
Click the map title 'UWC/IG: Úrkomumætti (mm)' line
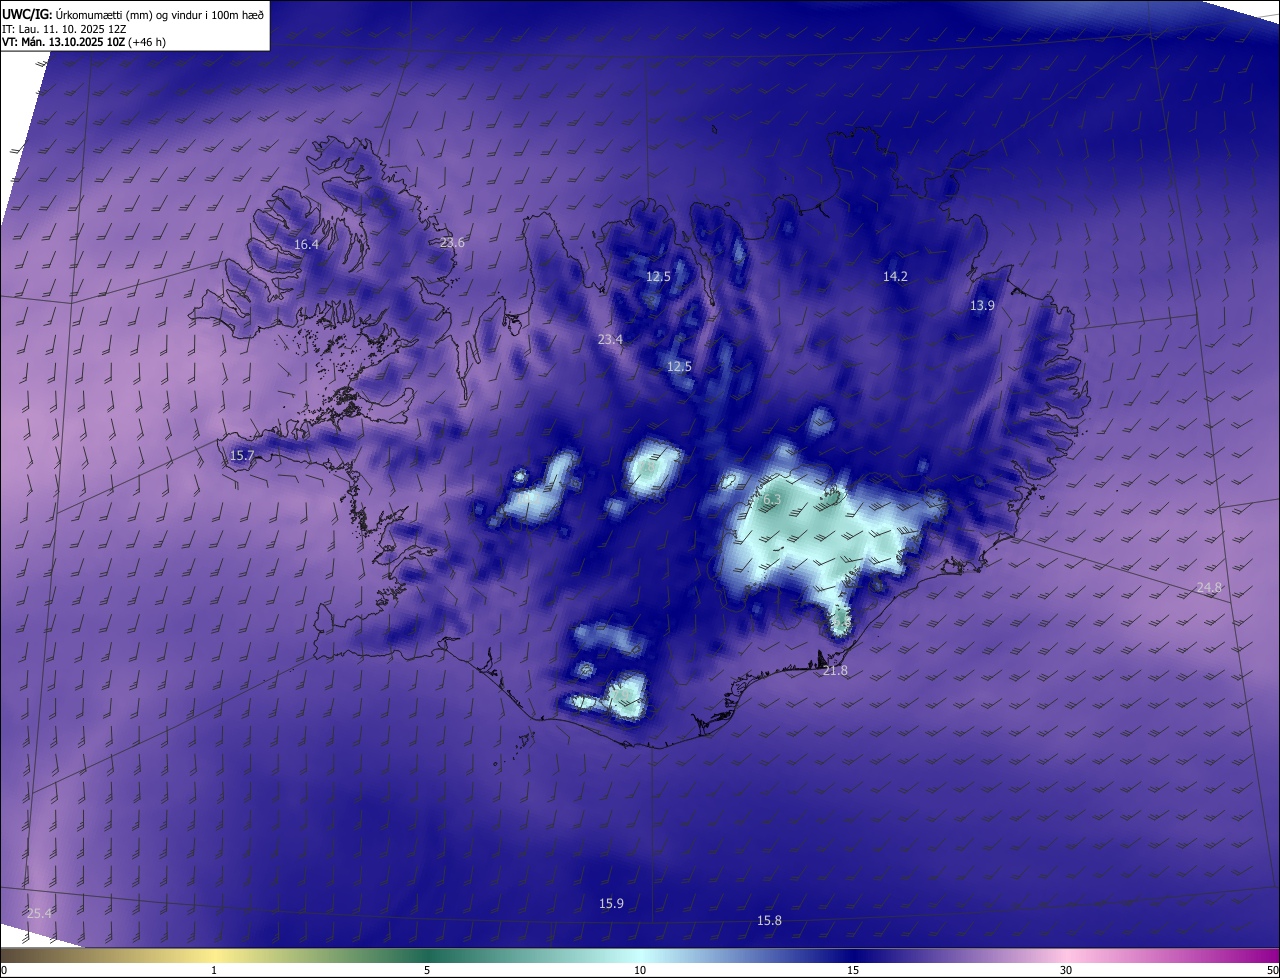coord(134,14)
